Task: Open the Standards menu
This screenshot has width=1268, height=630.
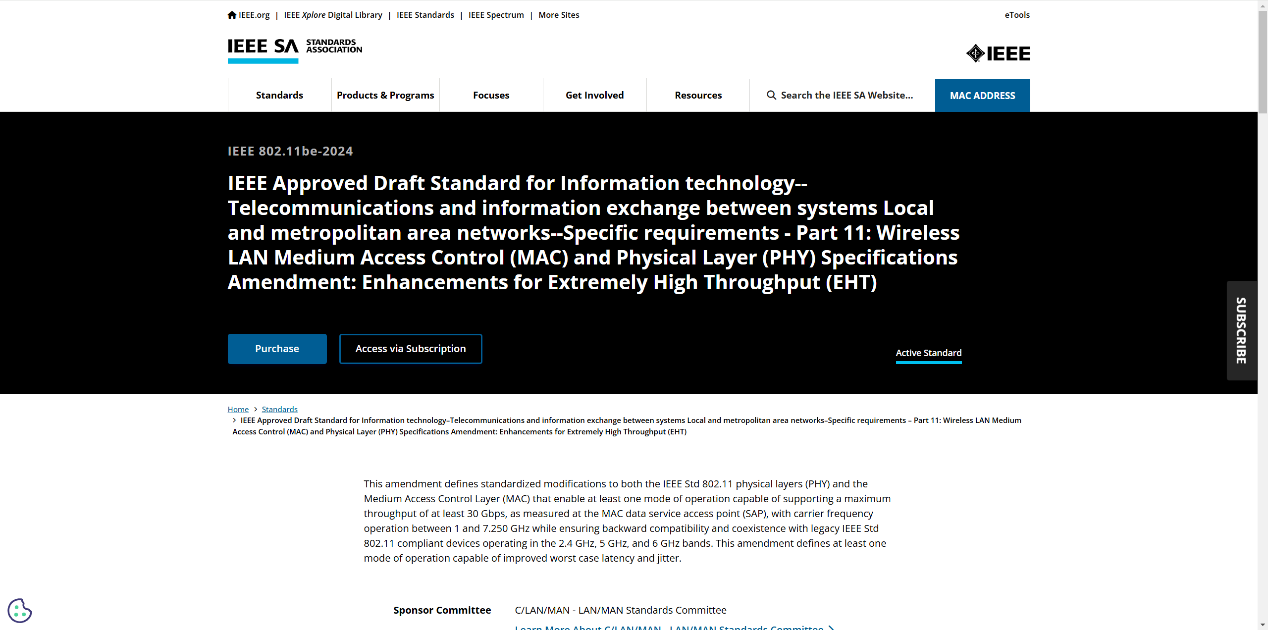Action: click(x=279, y=95)
